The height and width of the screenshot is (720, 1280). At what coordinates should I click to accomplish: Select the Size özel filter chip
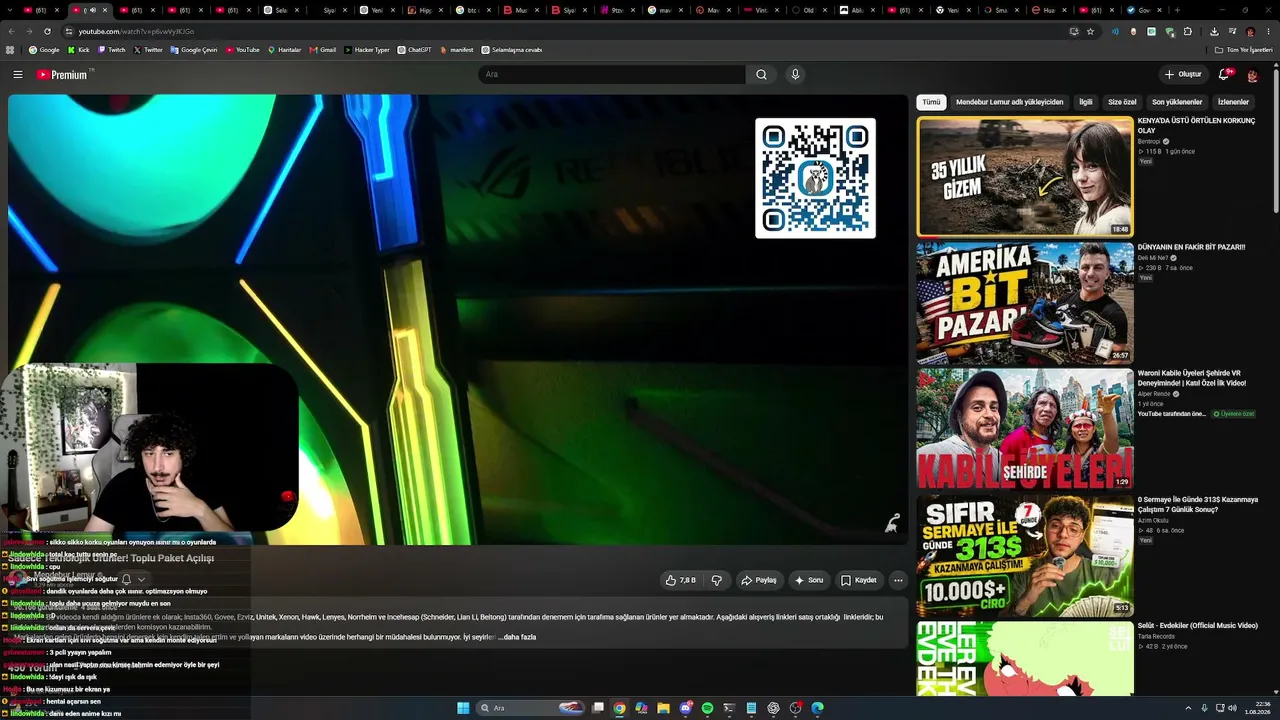point(1122,102)
